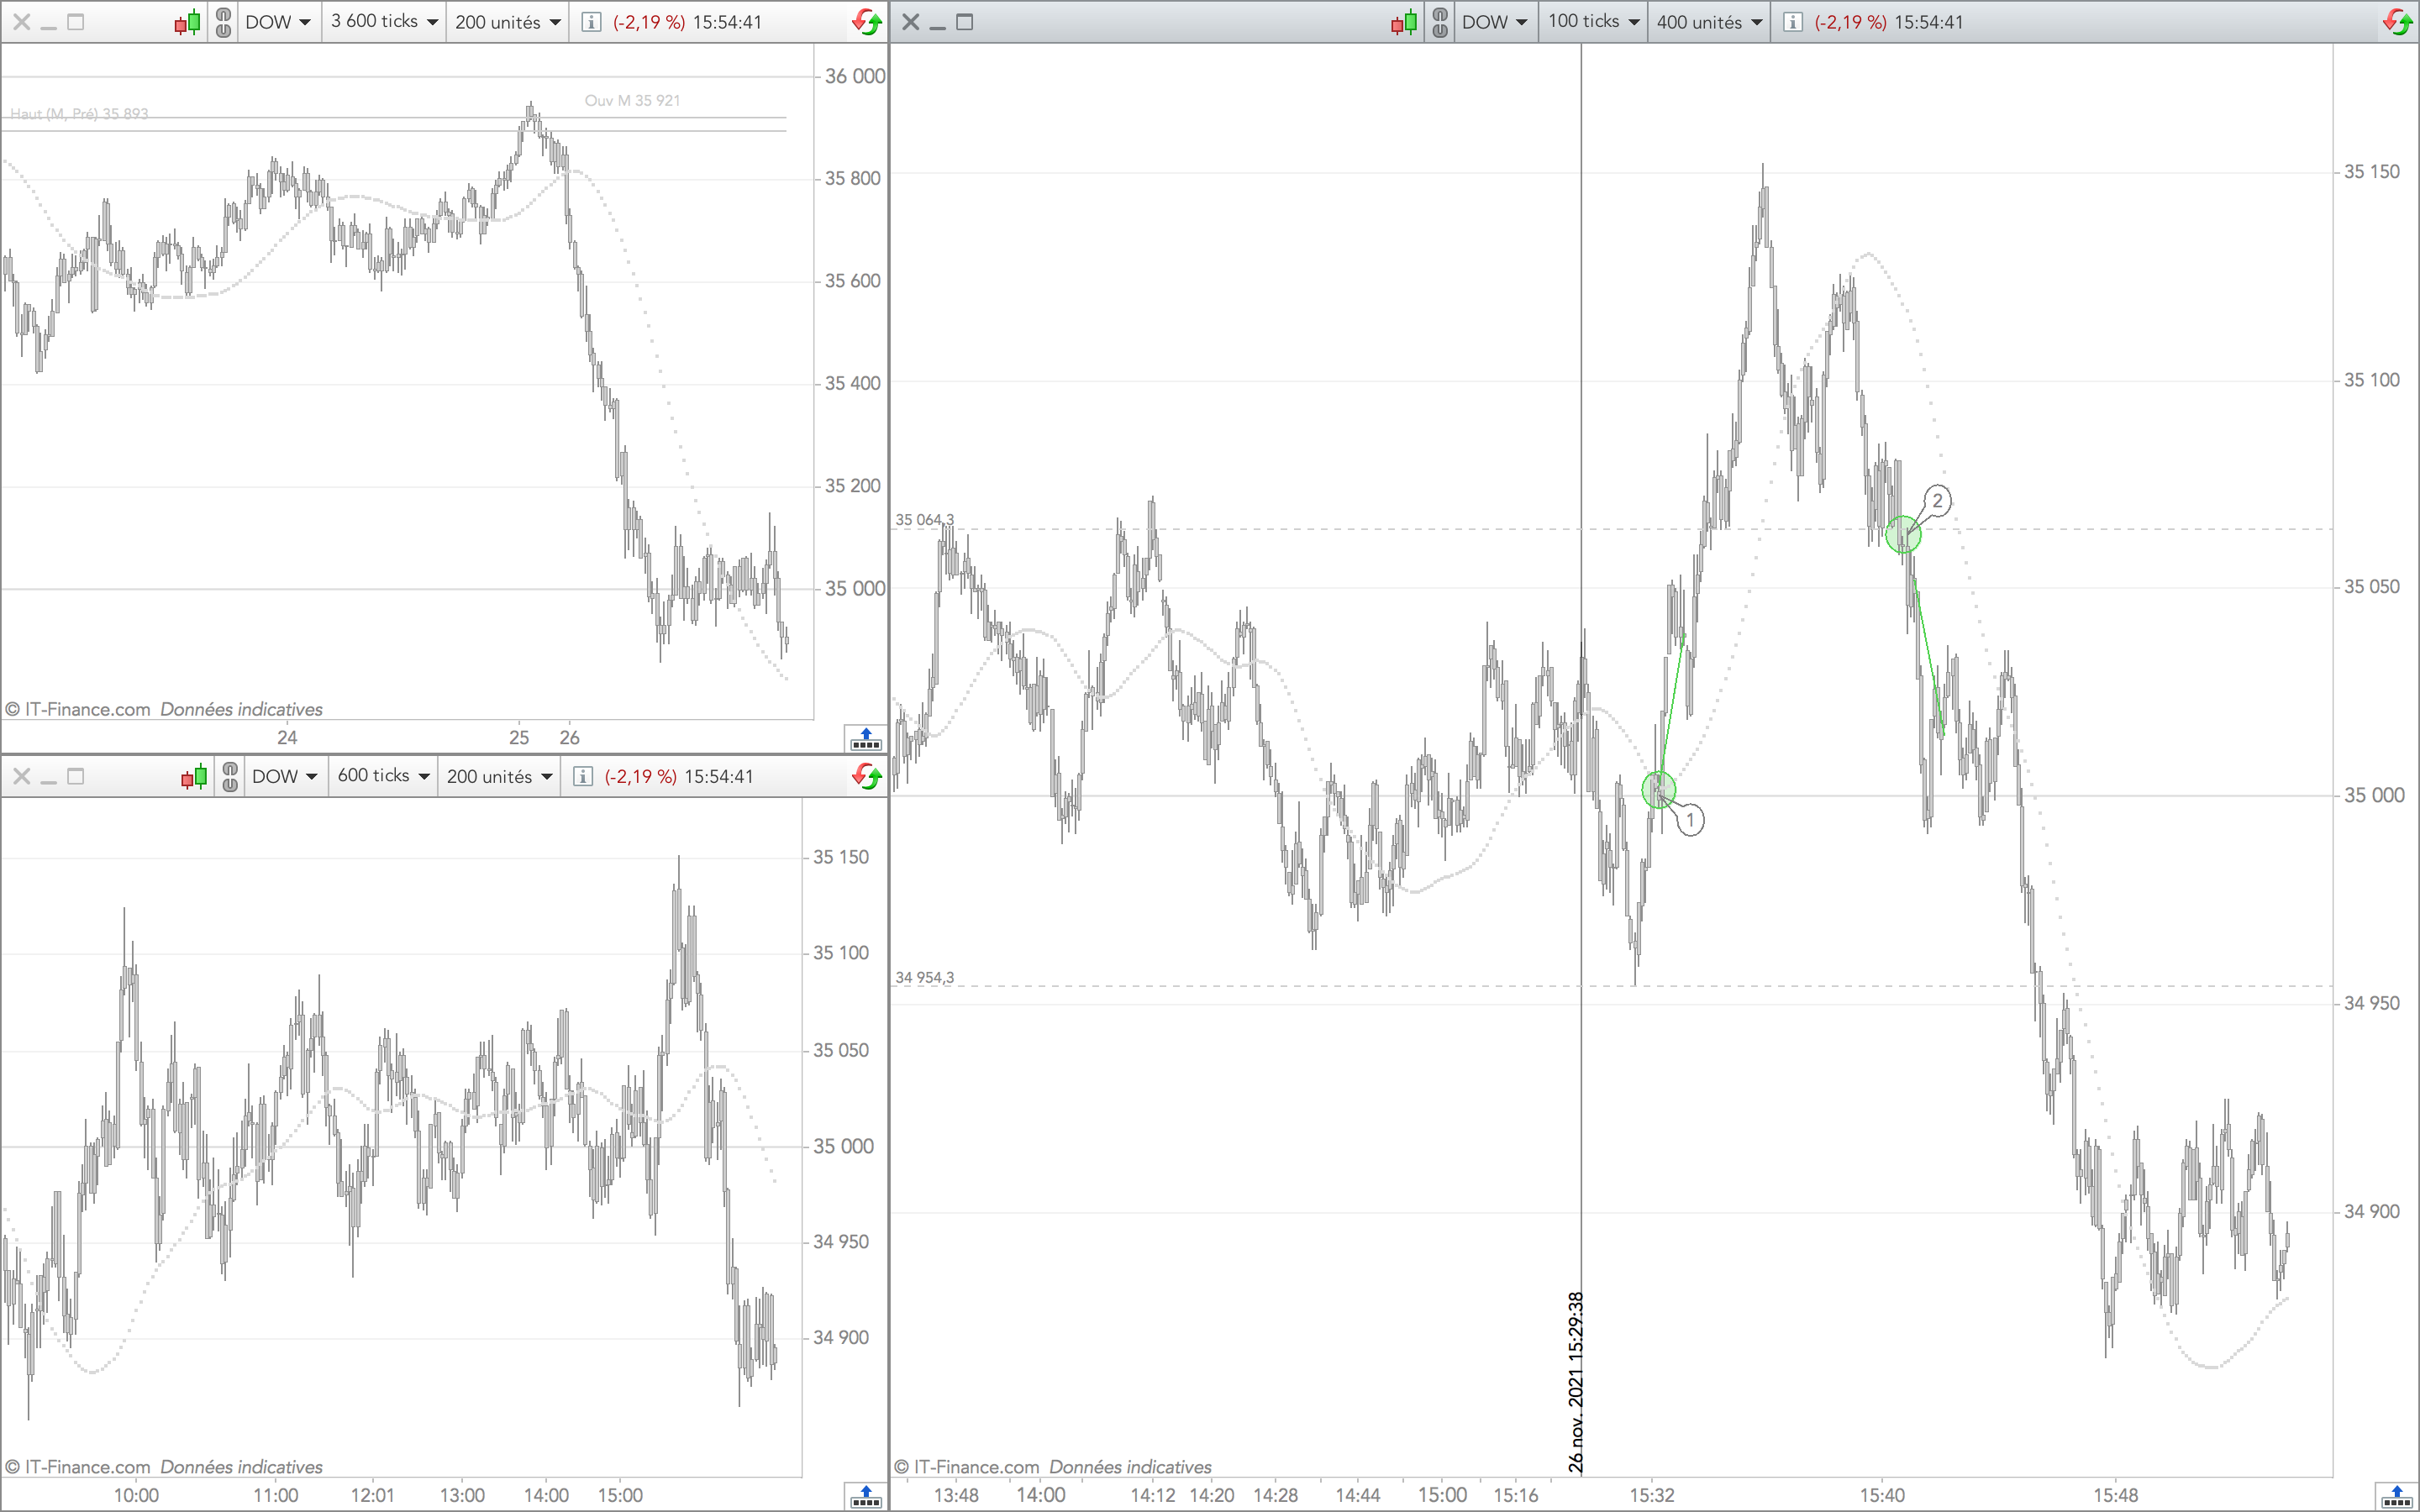This screenshot has width=2420, height=1512.
Task: Open 100 ticks timeframe menu
Action: tap(1593, 22)
